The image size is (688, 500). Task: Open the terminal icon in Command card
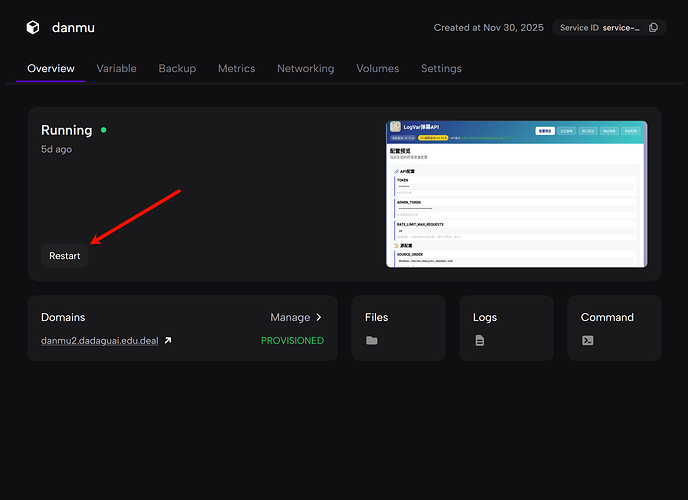point(588,341)
